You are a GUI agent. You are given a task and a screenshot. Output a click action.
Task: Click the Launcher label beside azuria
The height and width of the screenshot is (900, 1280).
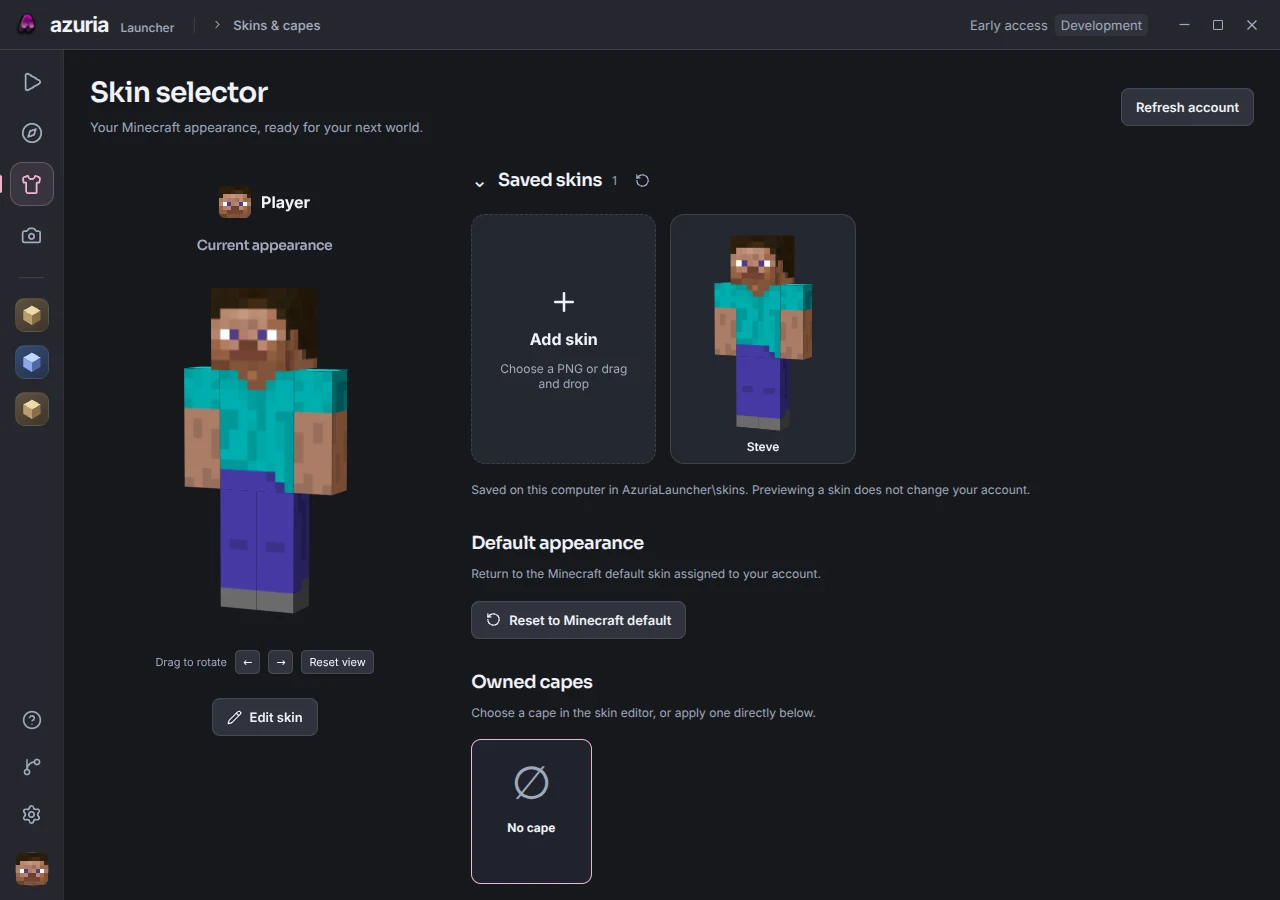pyautogui.click(x=147, y=27)
